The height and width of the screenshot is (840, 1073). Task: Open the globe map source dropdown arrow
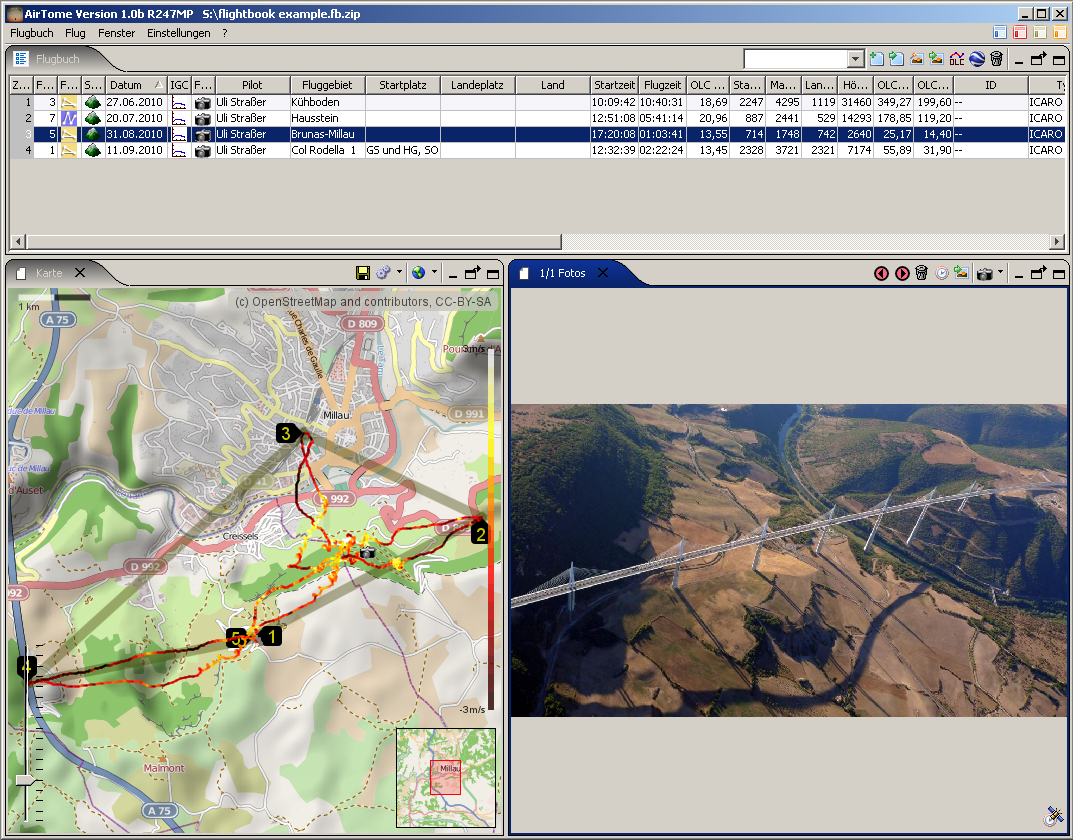point(434,273)
